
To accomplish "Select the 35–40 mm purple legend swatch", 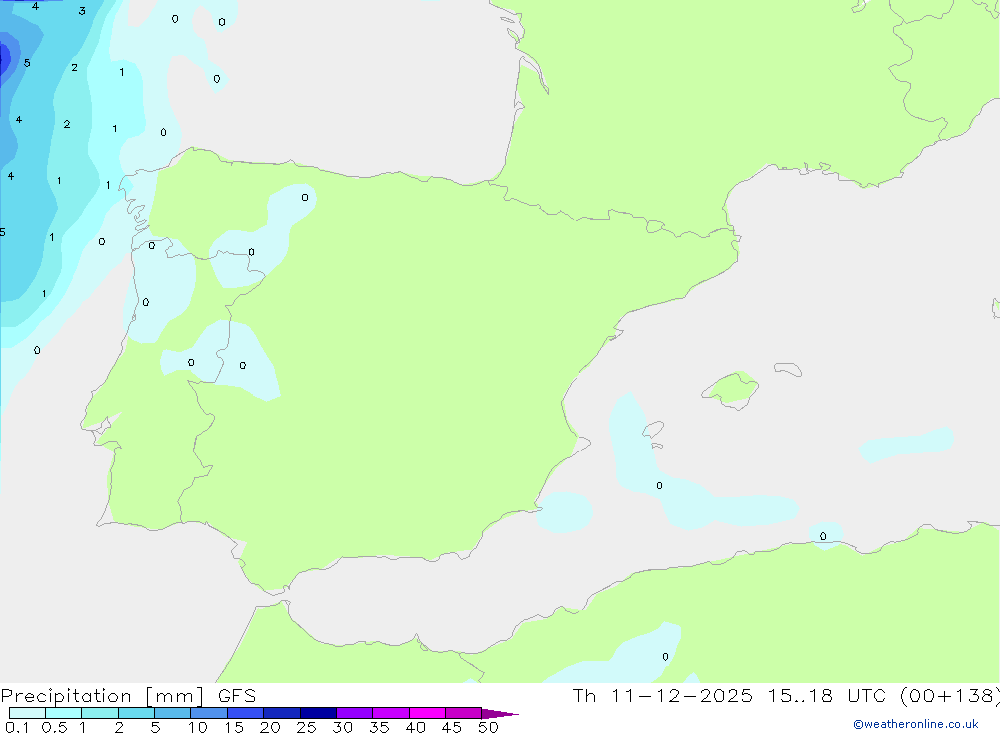I will pyautogui.click(x=390, y=713).
